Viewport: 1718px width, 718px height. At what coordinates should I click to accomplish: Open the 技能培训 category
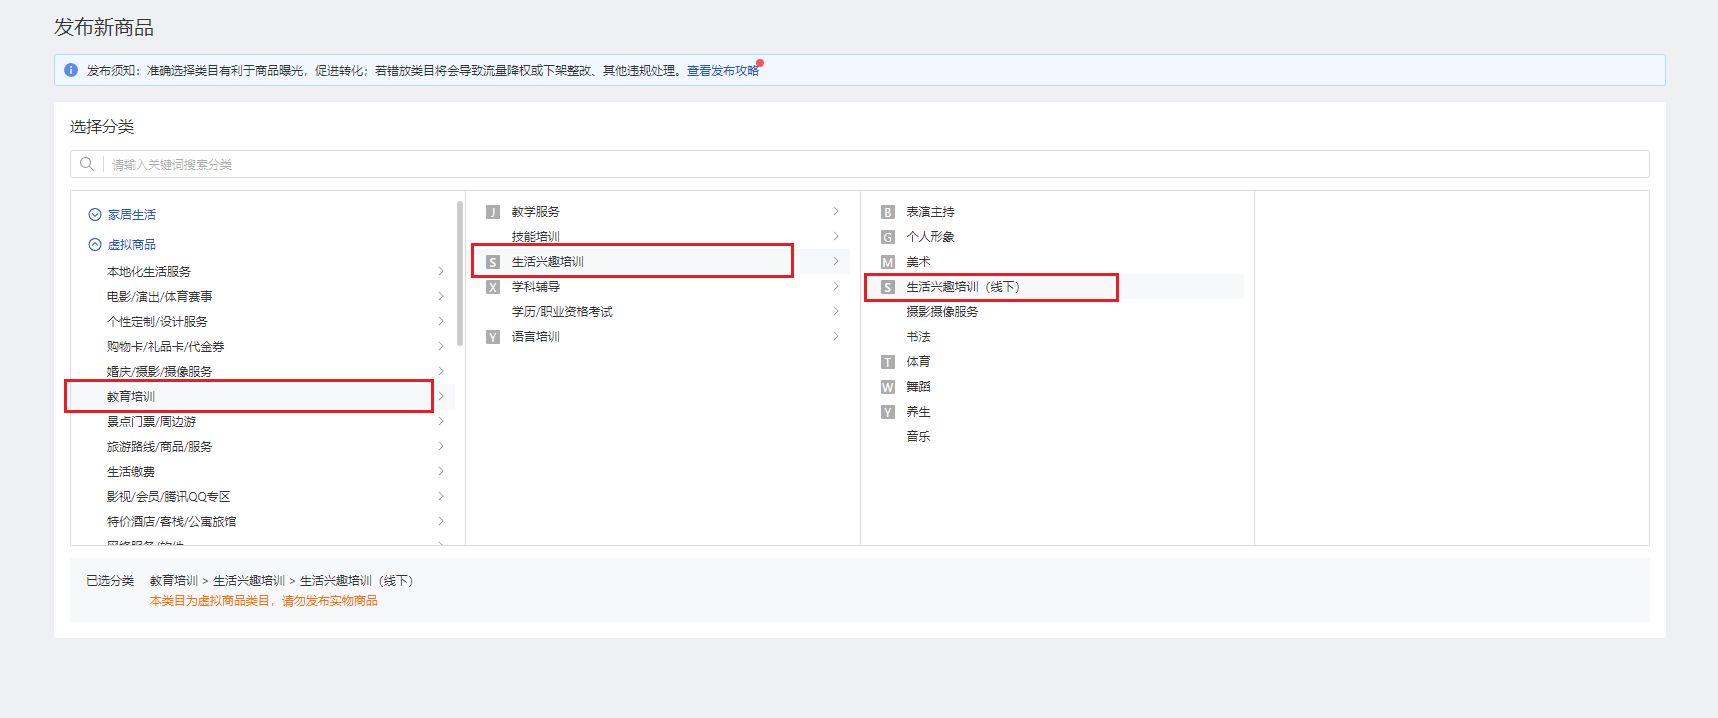(x=536, y=237)
